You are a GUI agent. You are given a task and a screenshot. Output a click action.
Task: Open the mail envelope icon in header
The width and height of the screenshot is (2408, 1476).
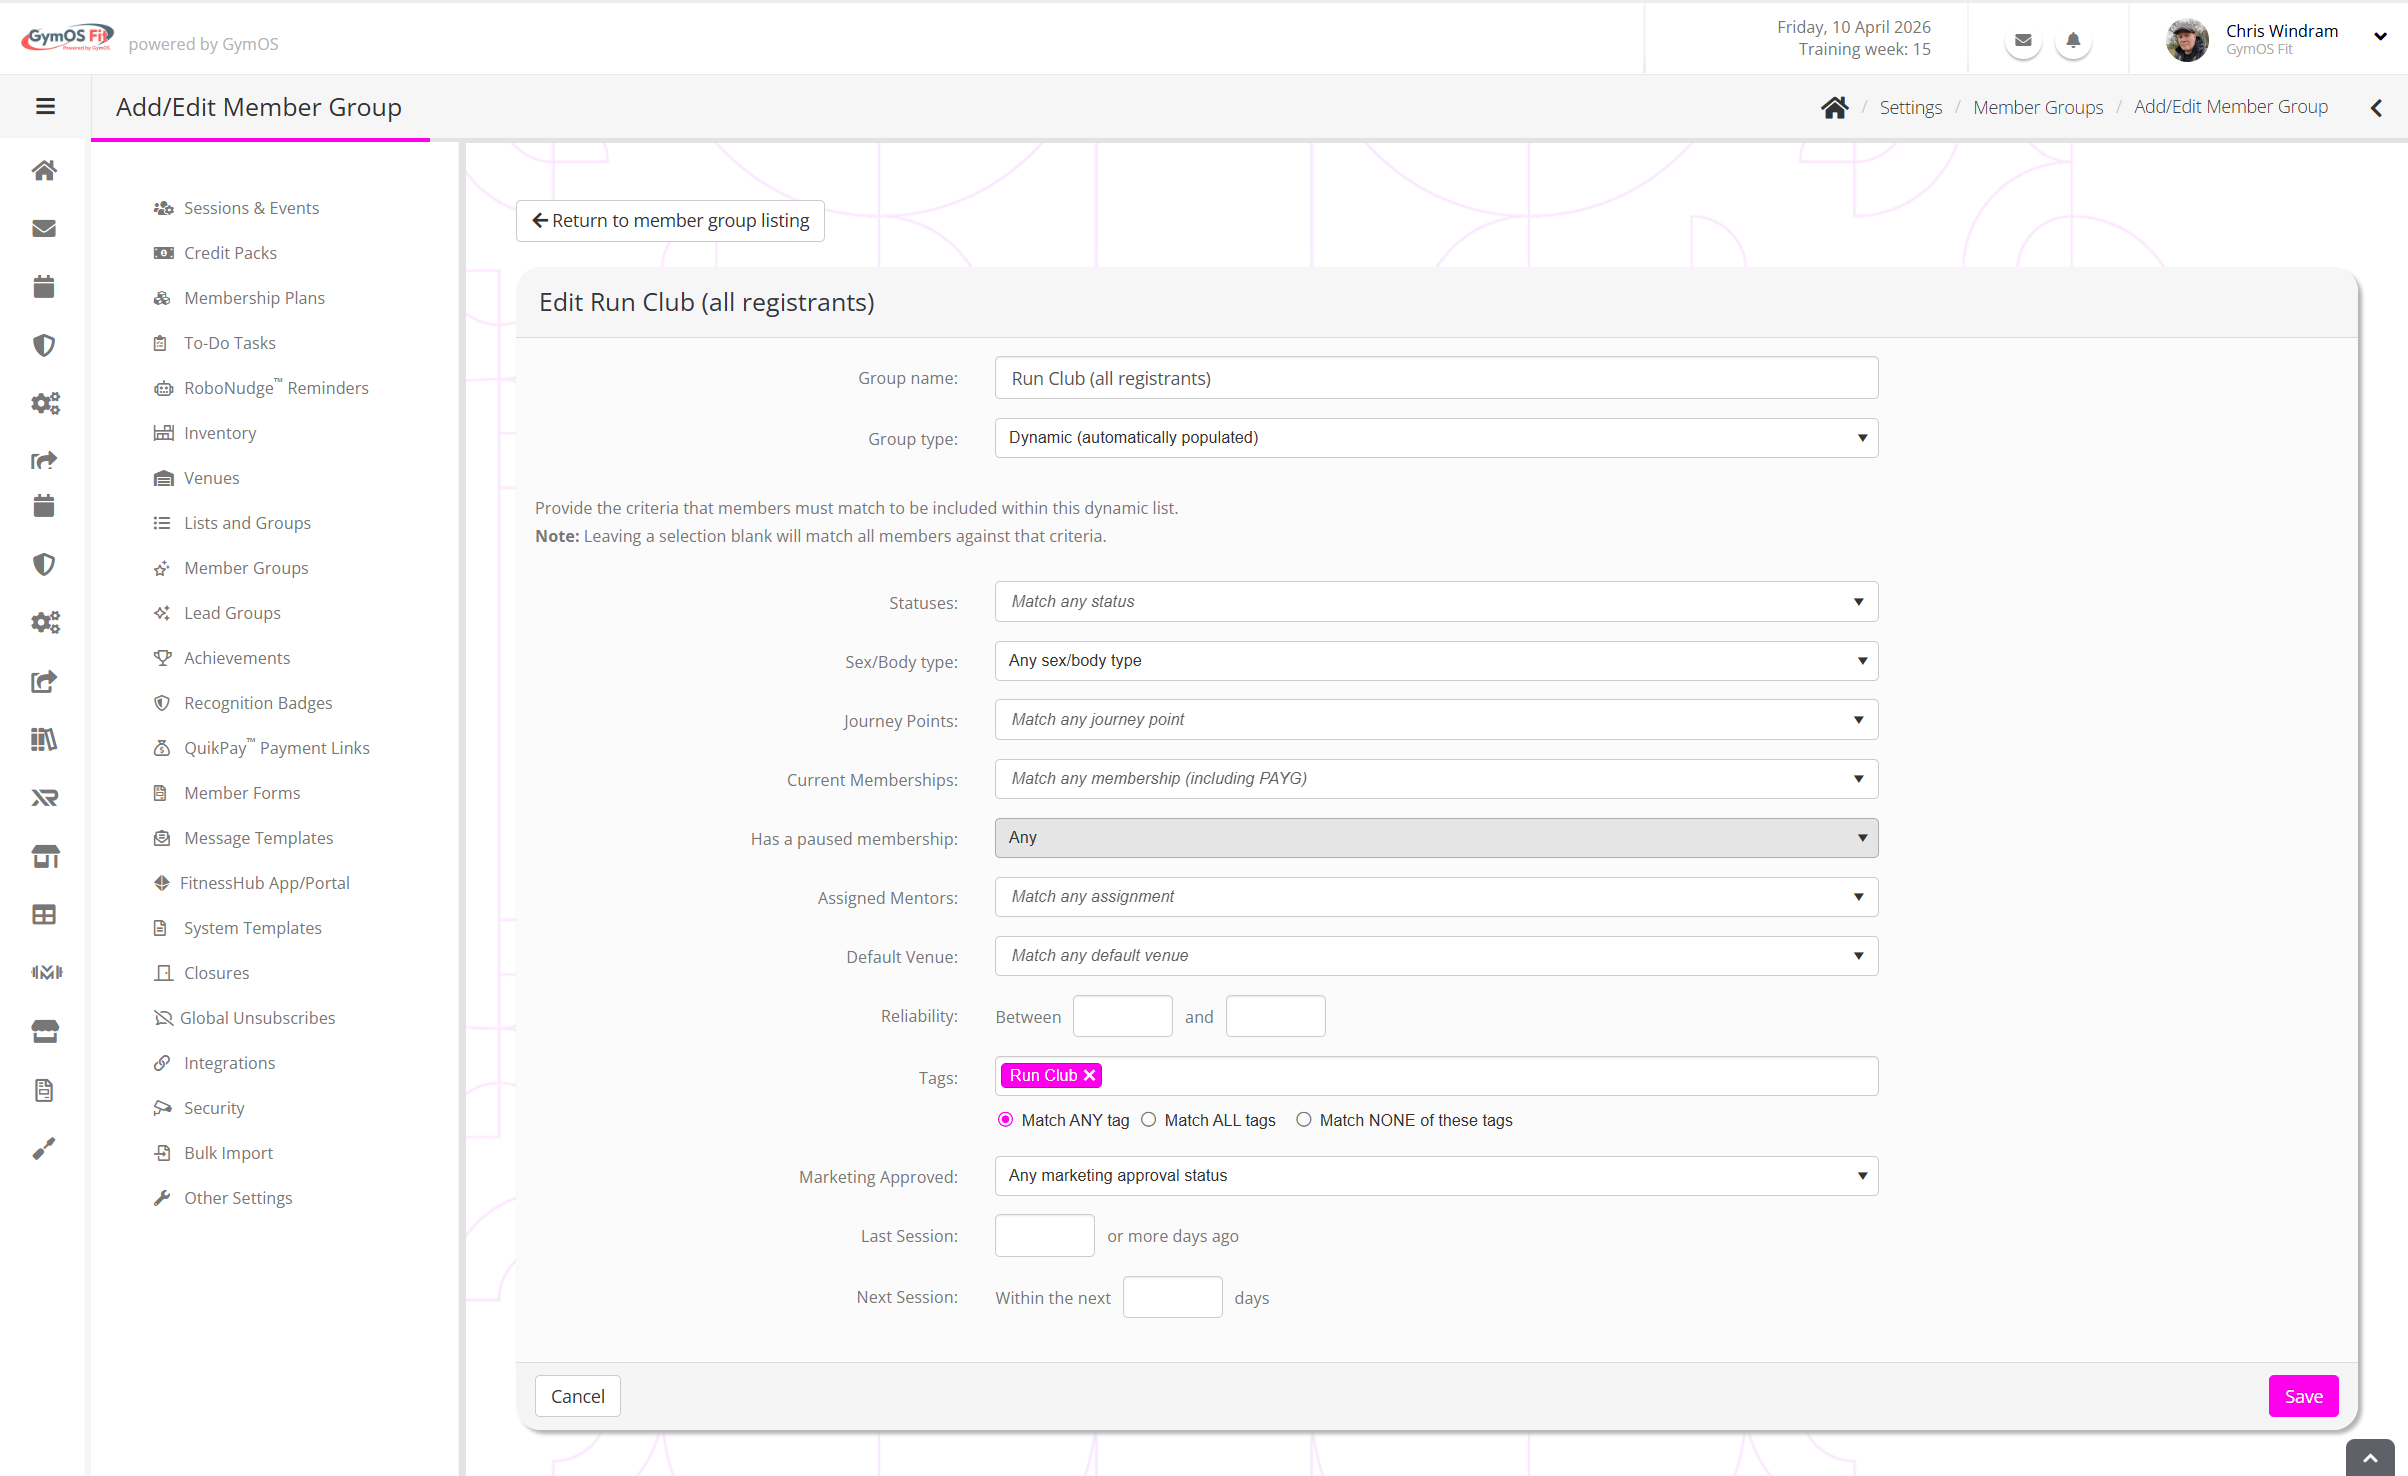(x=2023, y=41)
